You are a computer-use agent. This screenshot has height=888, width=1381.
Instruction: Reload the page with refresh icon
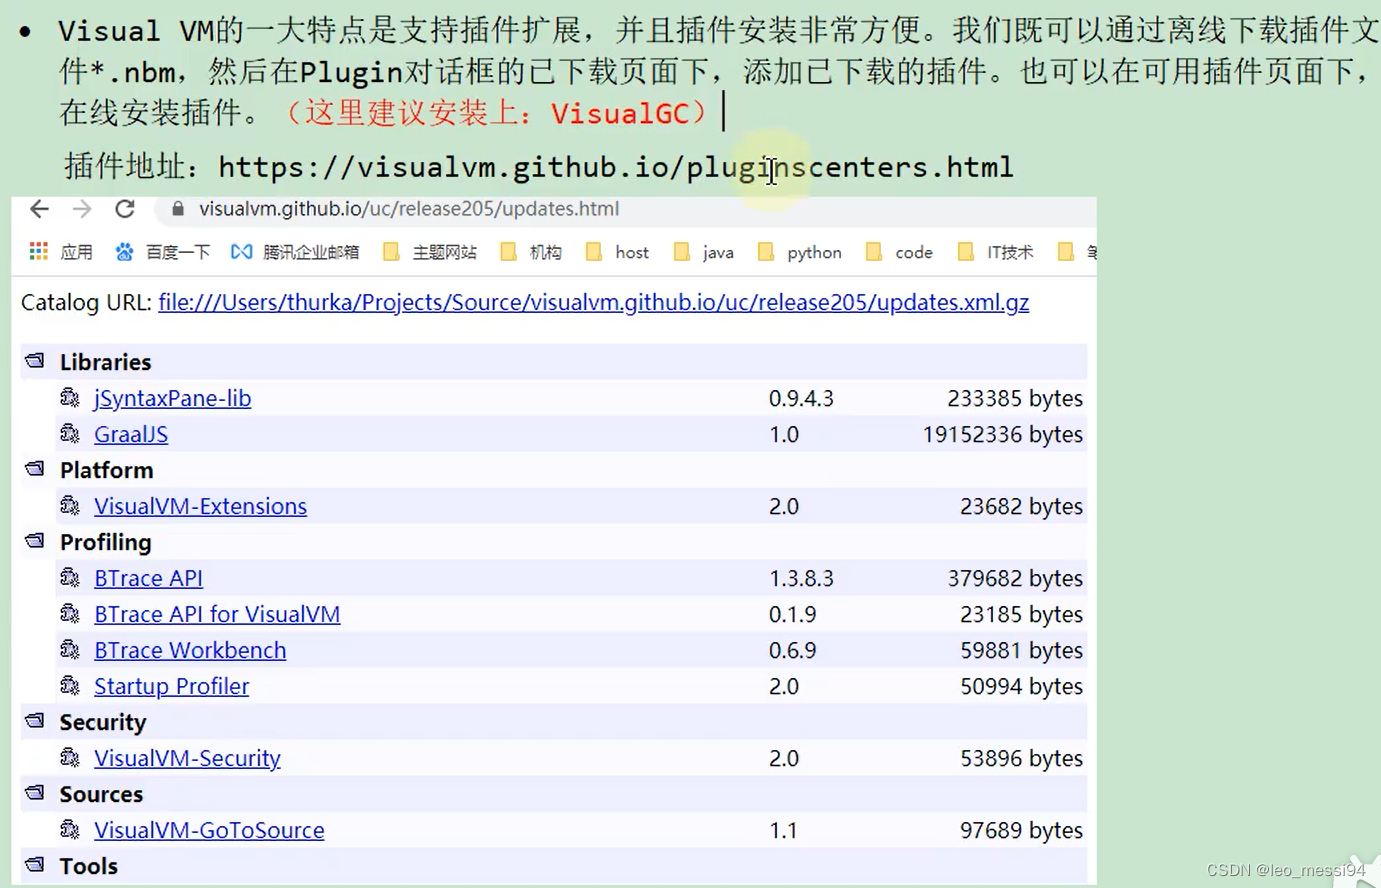click(x=125, y=209)
